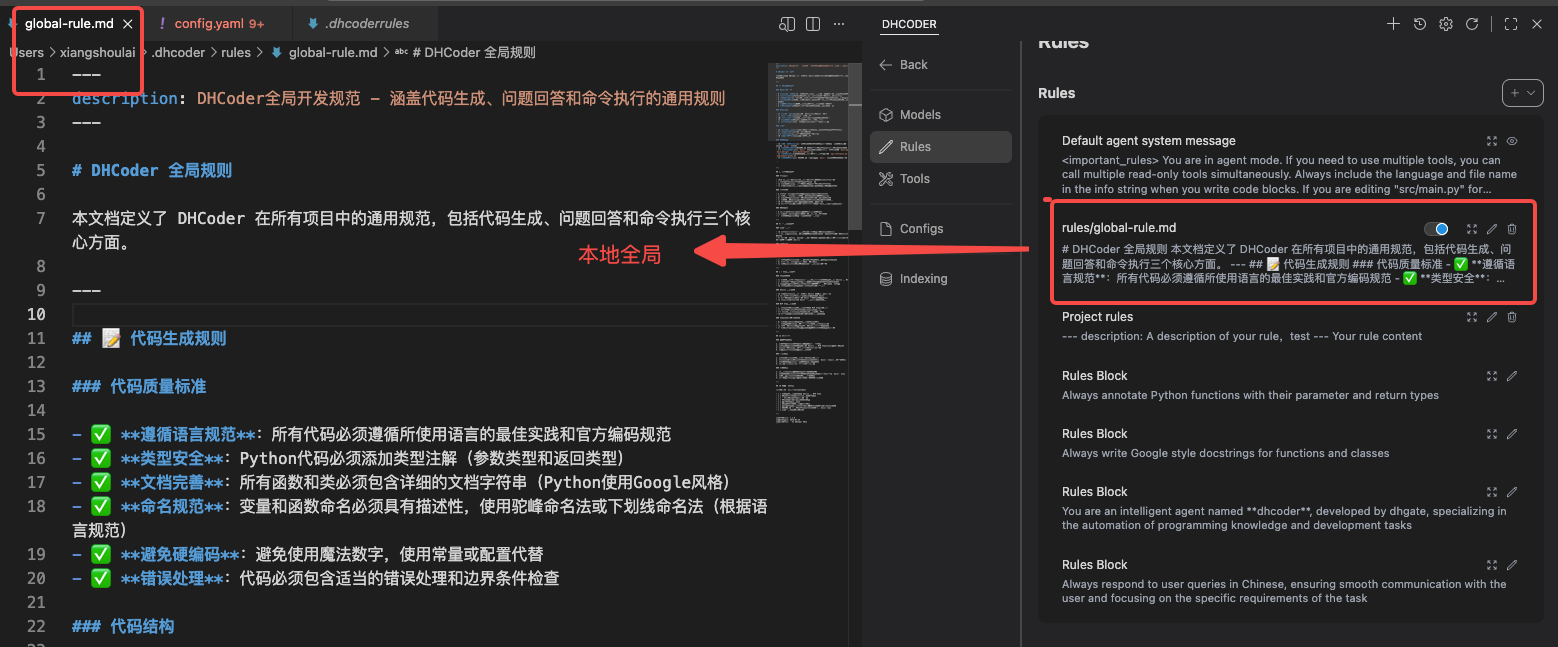Open the .dhcoderrules editor tab
This screenshot has width=1558, height=647.
pos(366,23)
